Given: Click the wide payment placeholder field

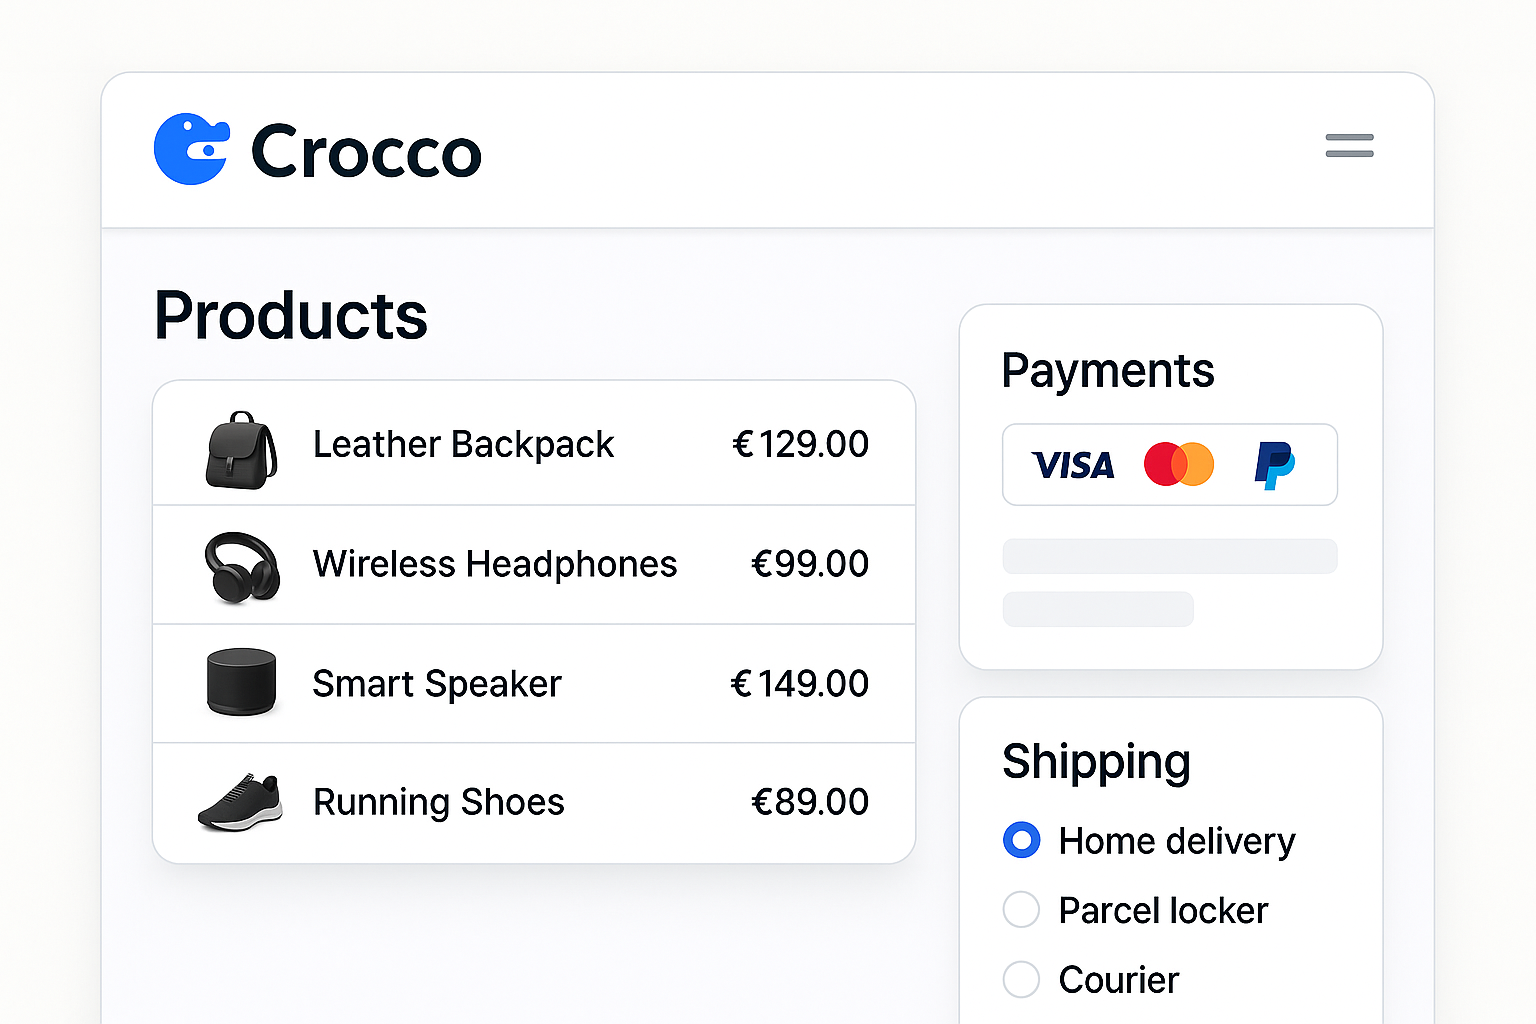Looking at the screenshot, I should click(1169, 556).
